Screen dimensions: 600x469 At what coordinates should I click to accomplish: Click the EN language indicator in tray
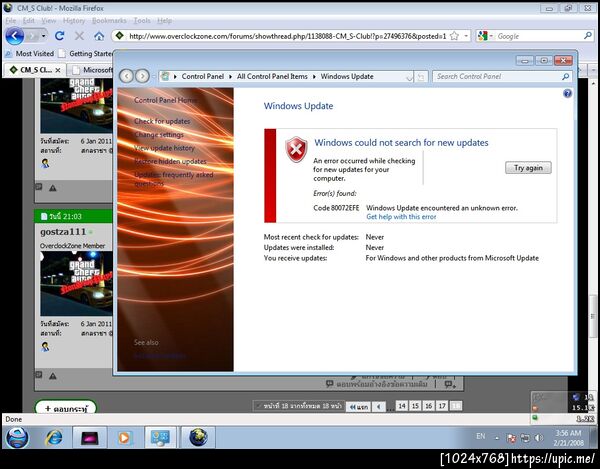(481, 436)
